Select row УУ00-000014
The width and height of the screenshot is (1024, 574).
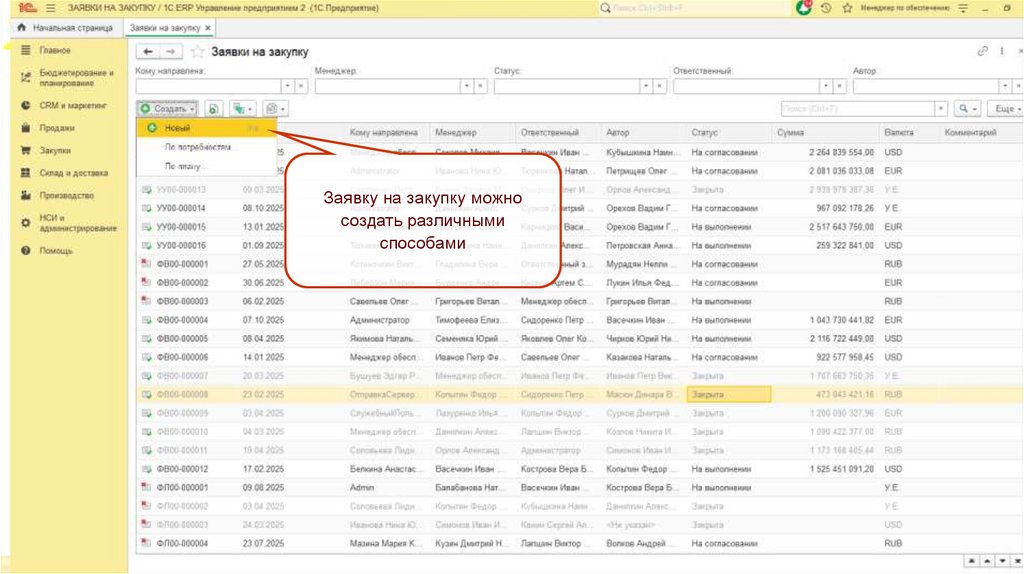point(579,208)
